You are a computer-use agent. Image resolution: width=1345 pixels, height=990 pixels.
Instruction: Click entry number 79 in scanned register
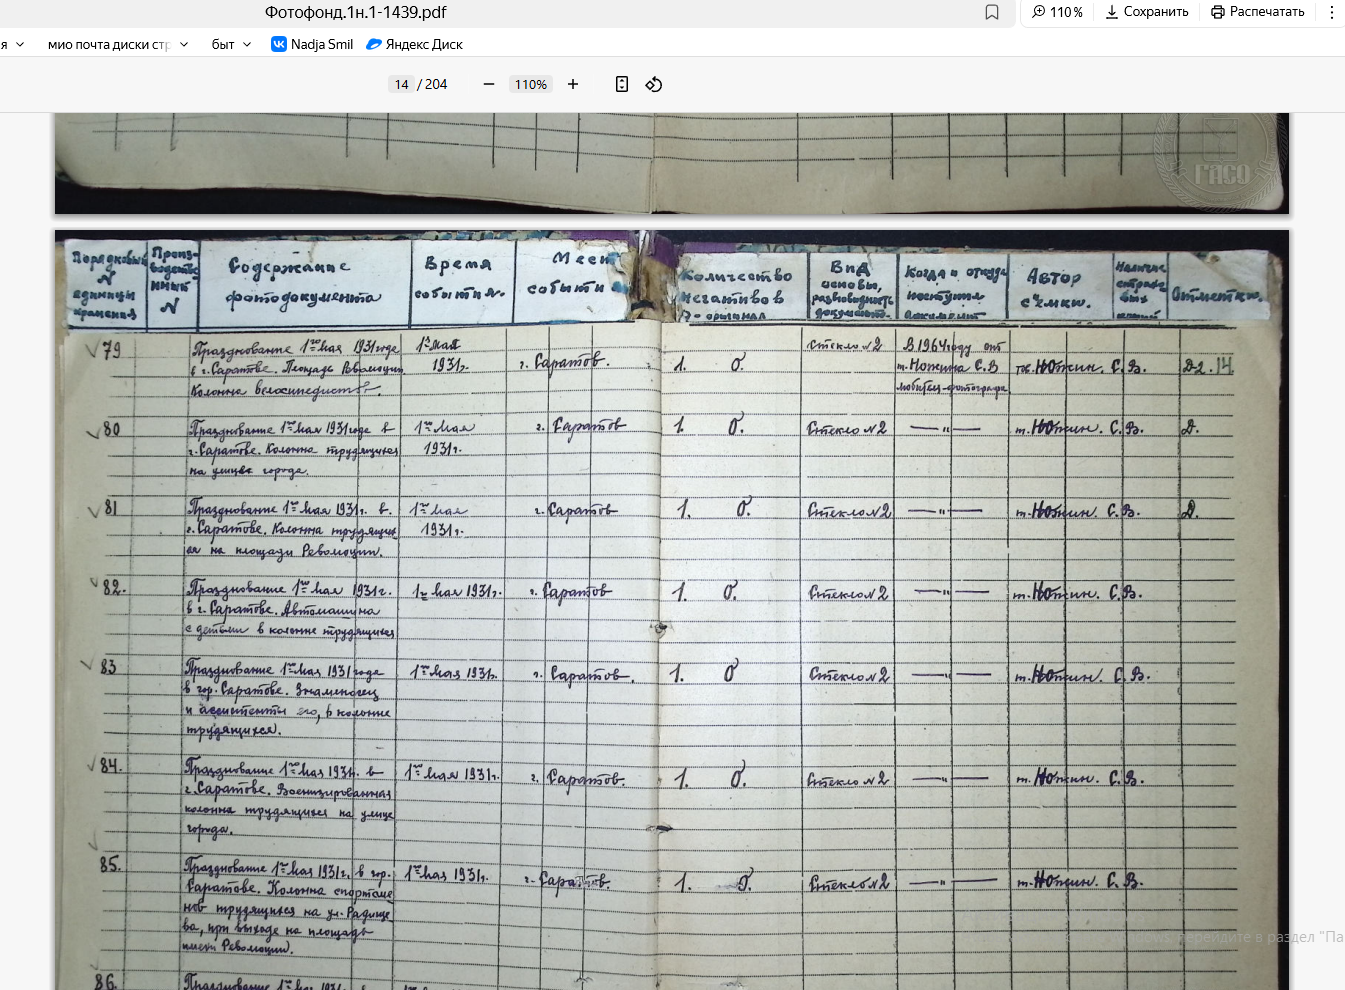[x=110, y=350]
